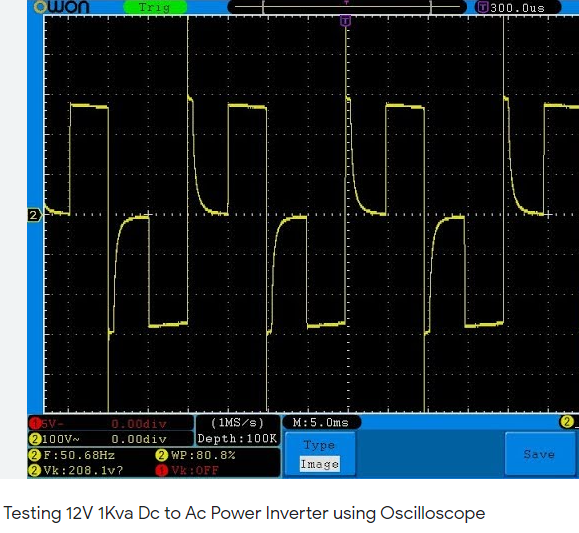The image size is (579, 533).
Task: Click the yellow 2 icon at bottom right
Action: tap(567, 421)
